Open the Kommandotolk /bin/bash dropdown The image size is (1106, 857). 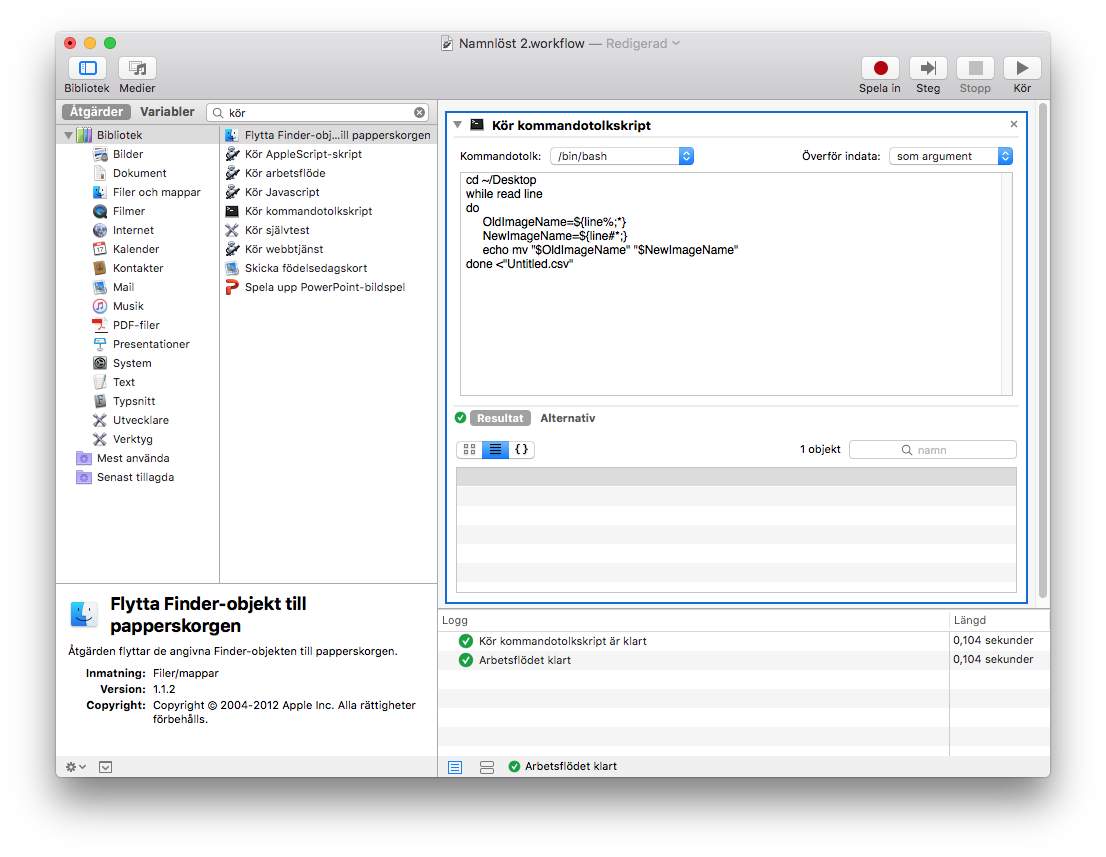click(621, 156)
